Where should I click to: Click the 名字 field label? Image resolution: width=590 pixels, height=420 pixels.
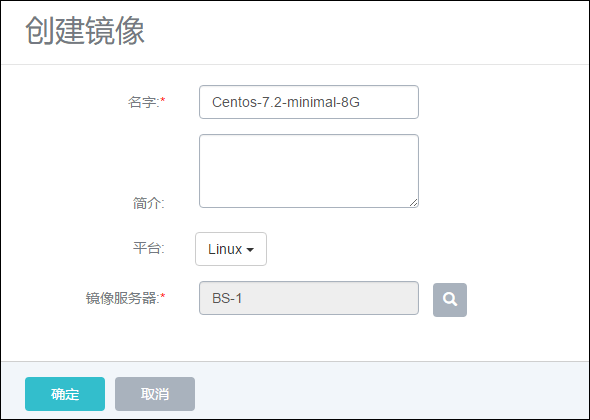pos(144,102)
